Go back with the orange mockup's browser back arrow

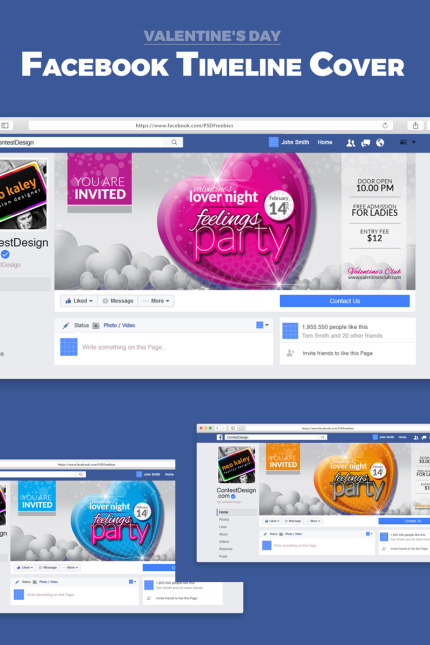point(217,428)
